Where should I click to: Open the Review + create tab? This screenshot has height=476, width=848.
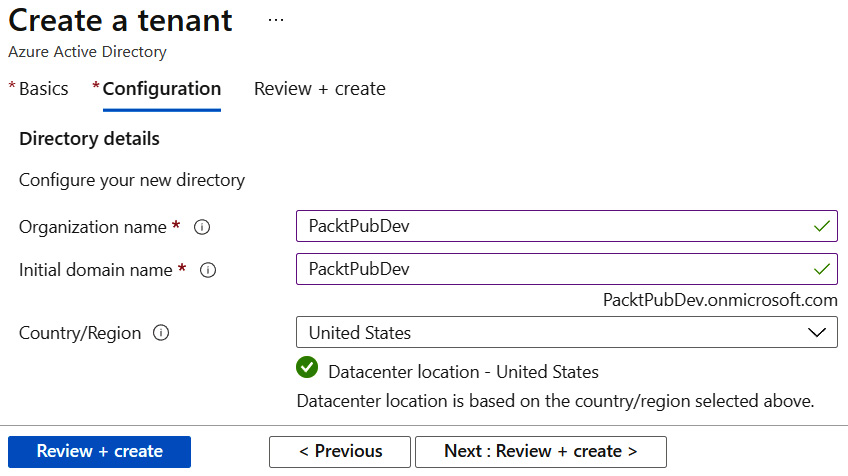pos(320,89)
